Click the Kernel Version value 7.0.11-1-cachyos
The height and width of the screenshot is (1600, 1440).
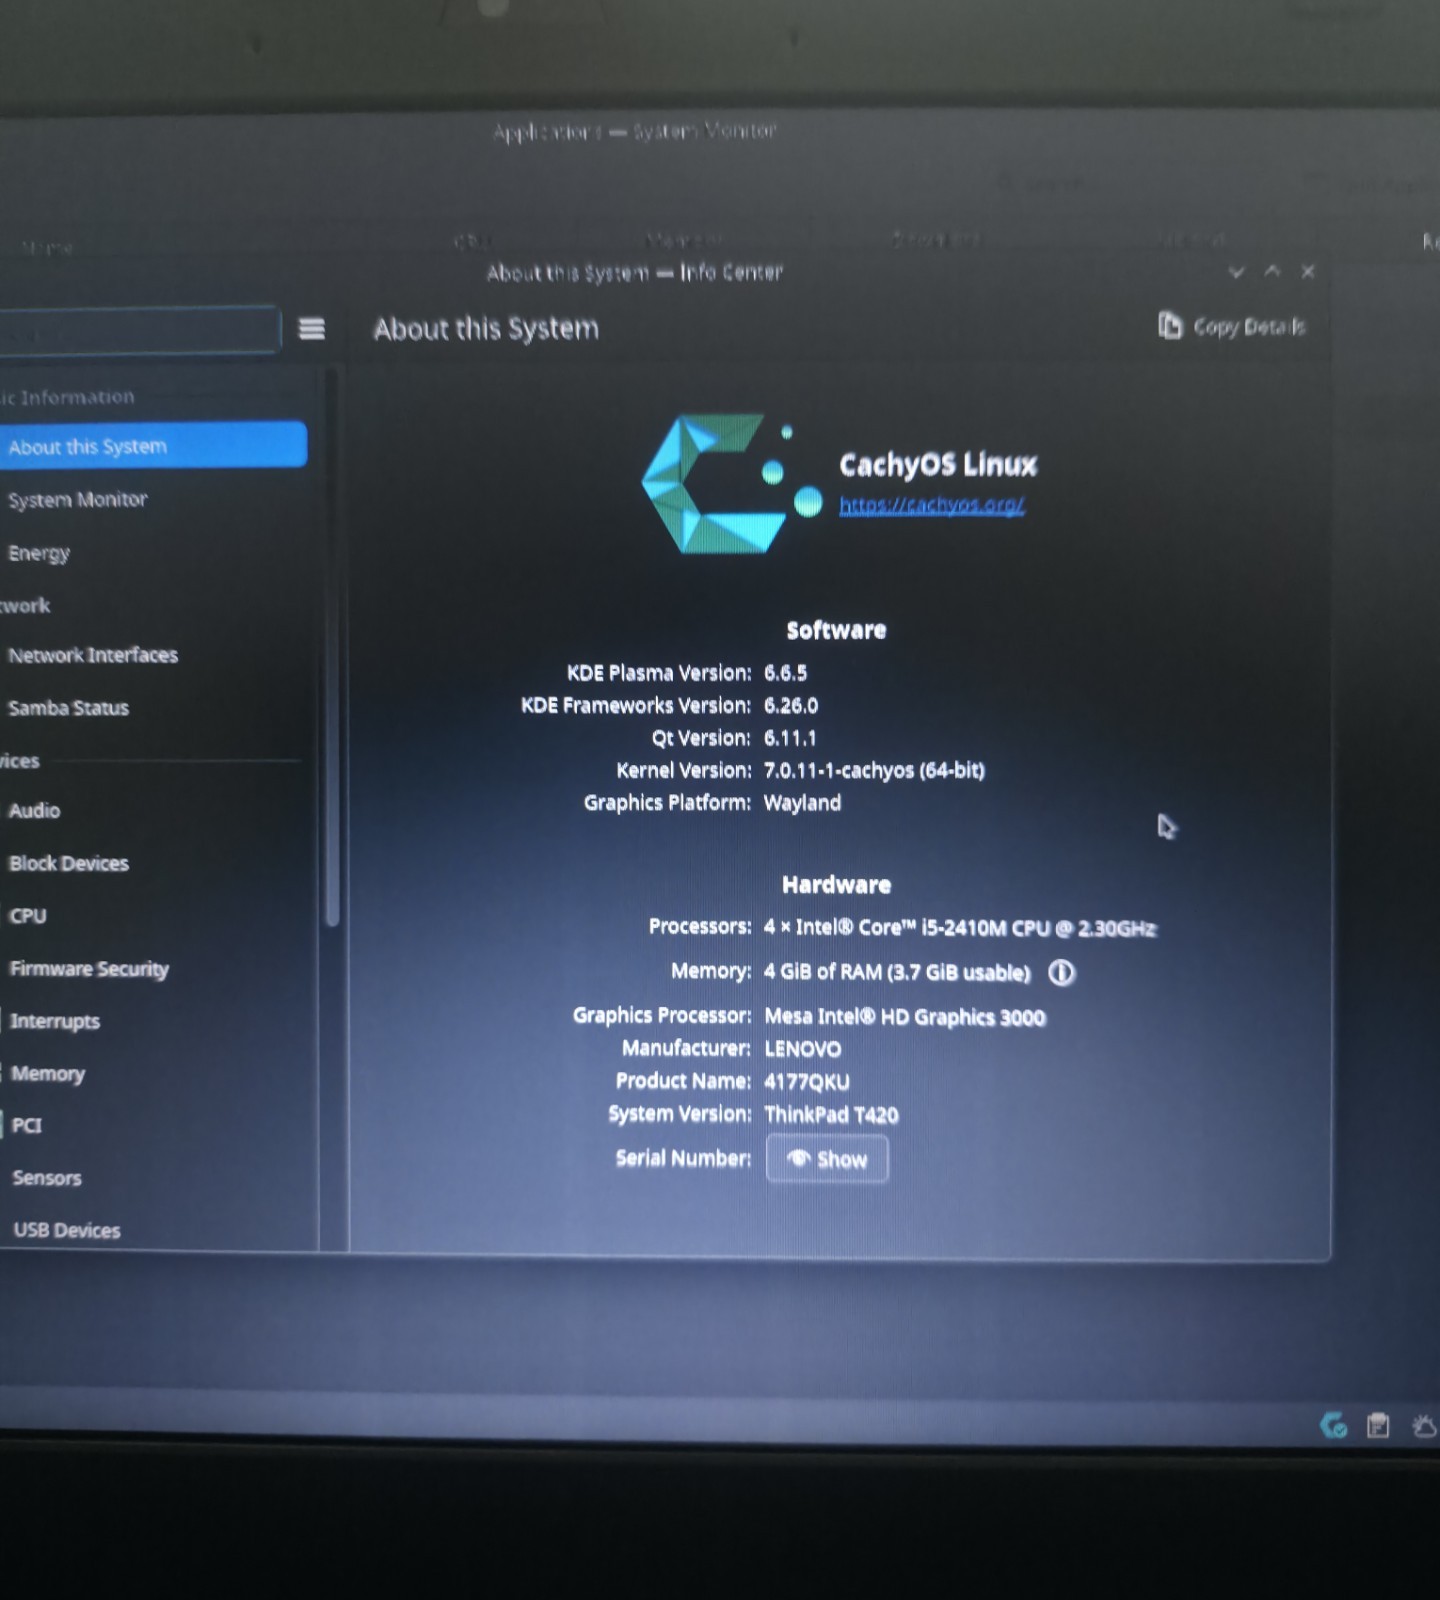pos(874,770)
